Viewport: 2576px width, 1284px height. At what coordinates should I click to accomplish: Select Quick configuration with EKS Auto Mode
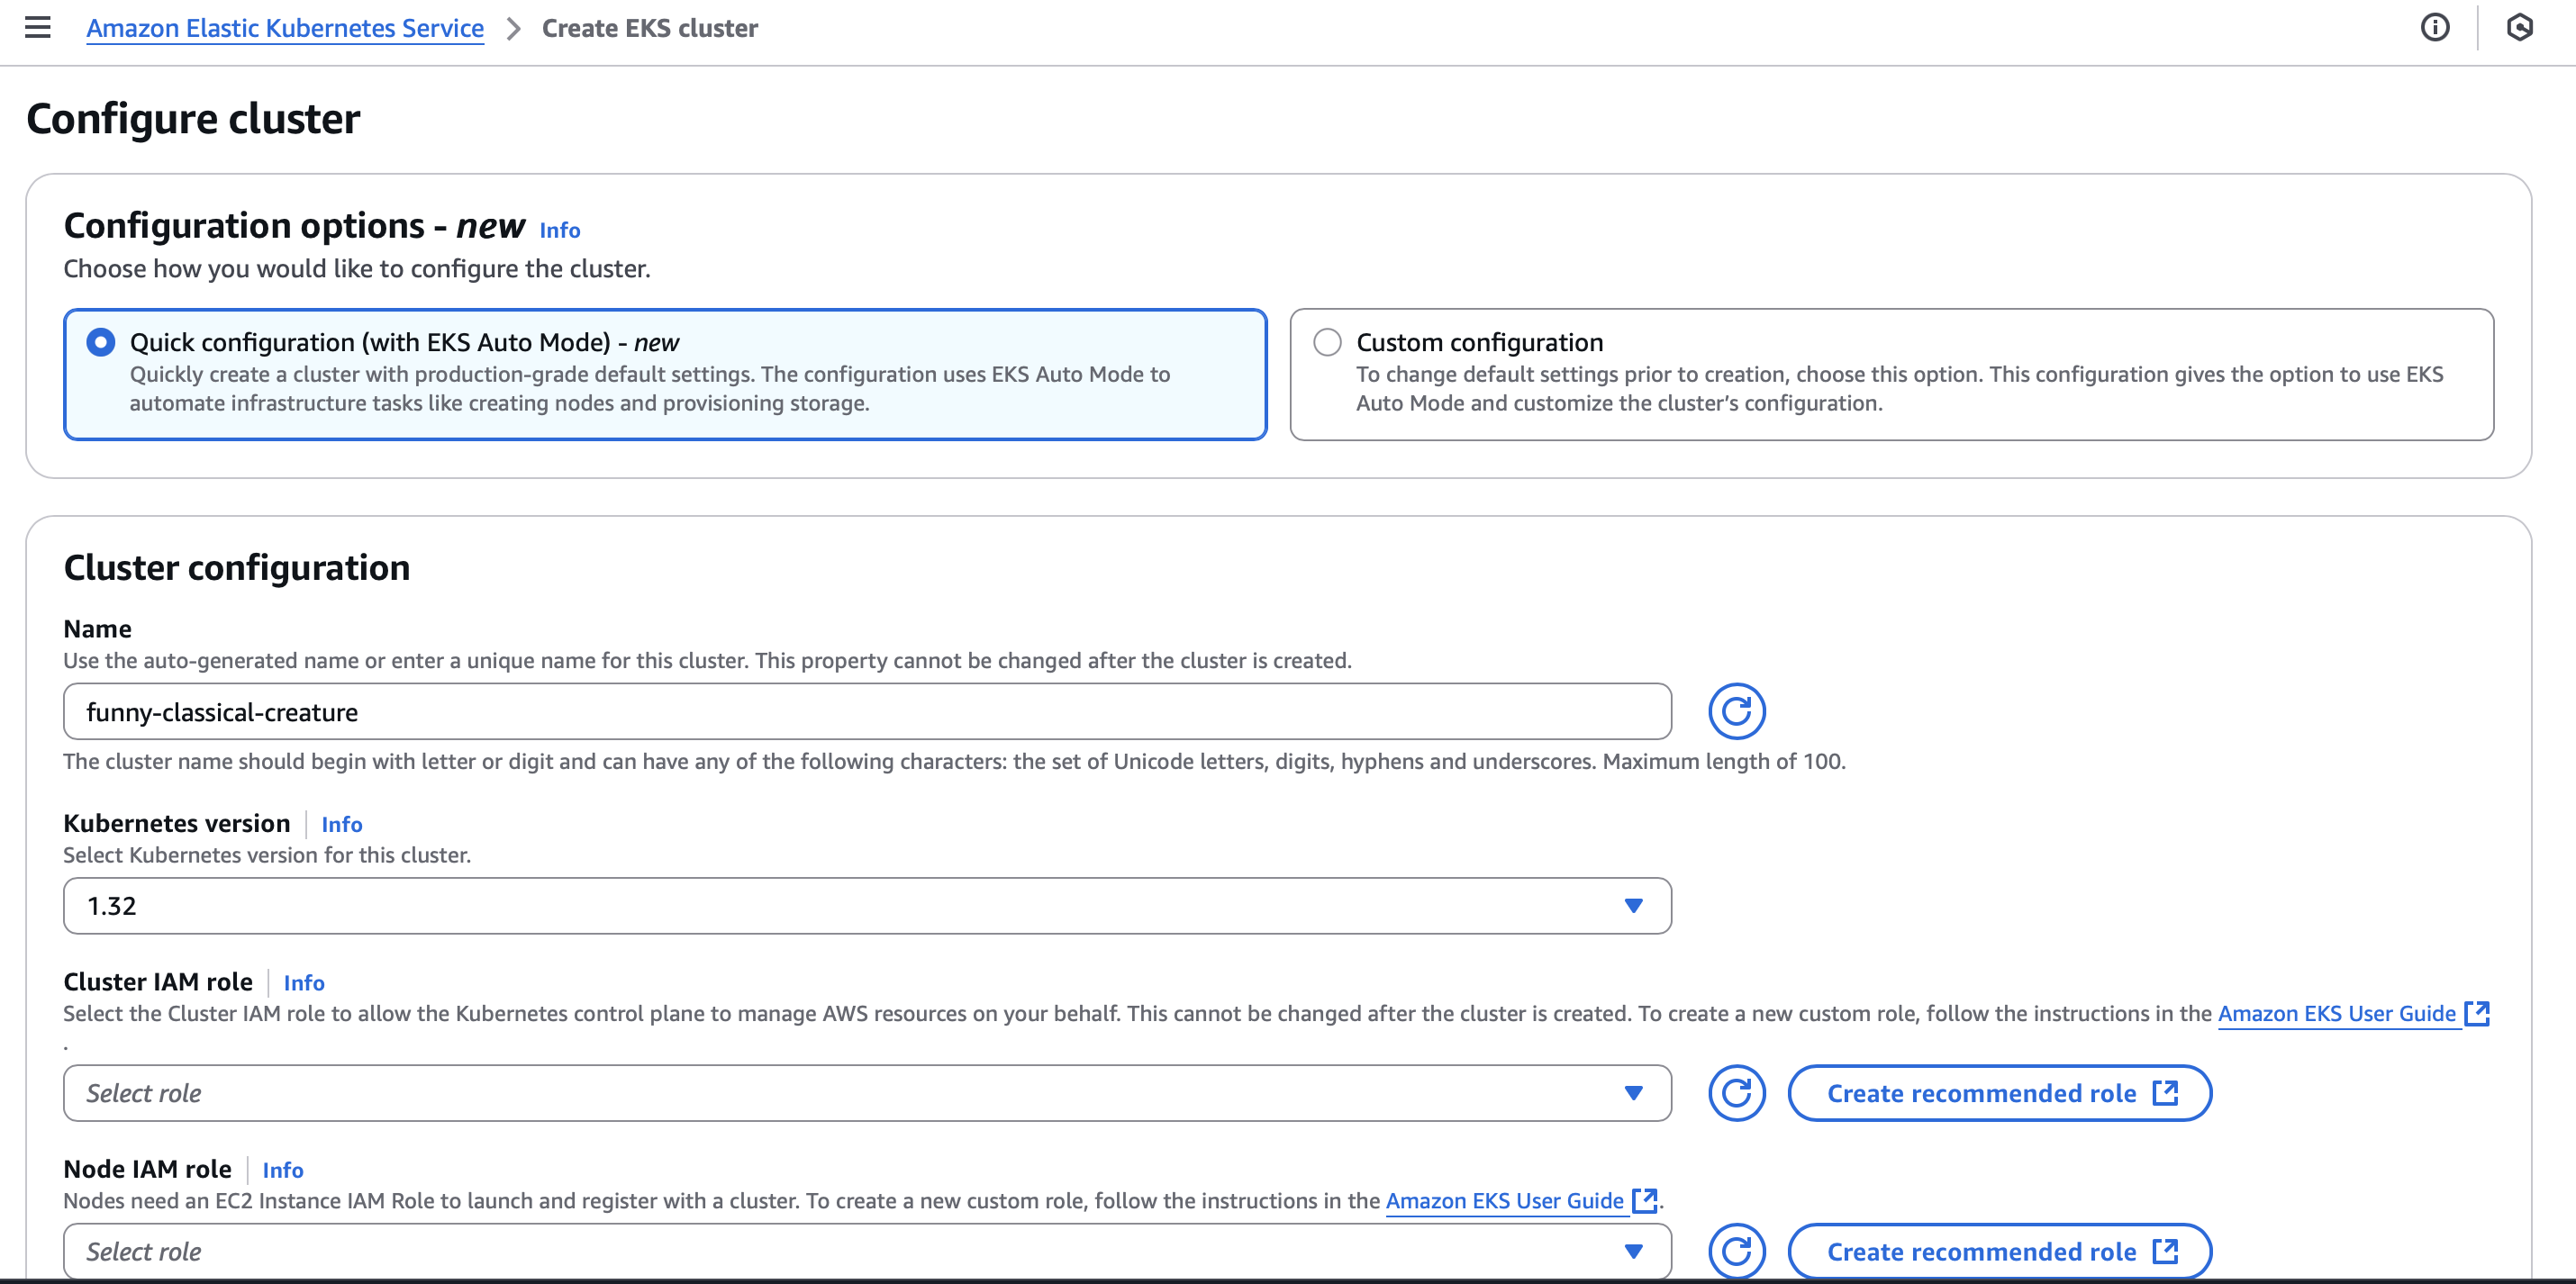pos(665,374)
